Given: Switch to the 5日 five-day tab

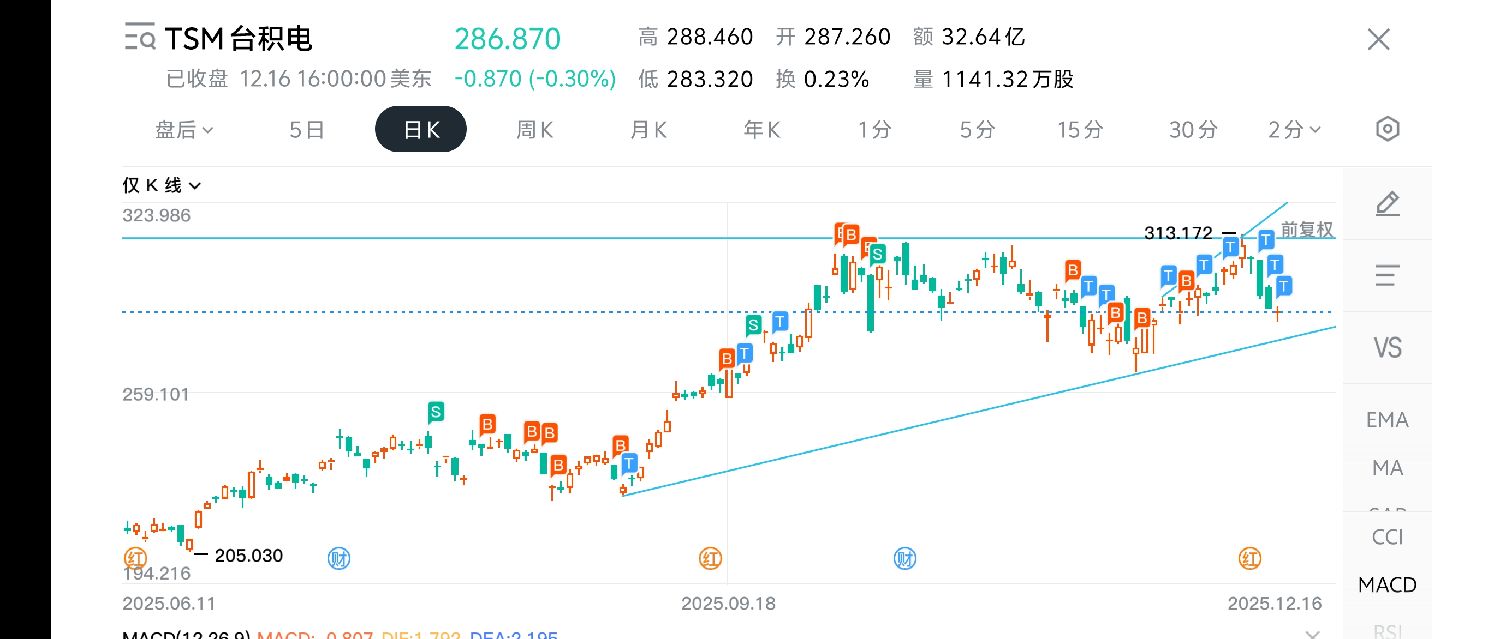Looking at the screenshot, I should tap(307, 129).
